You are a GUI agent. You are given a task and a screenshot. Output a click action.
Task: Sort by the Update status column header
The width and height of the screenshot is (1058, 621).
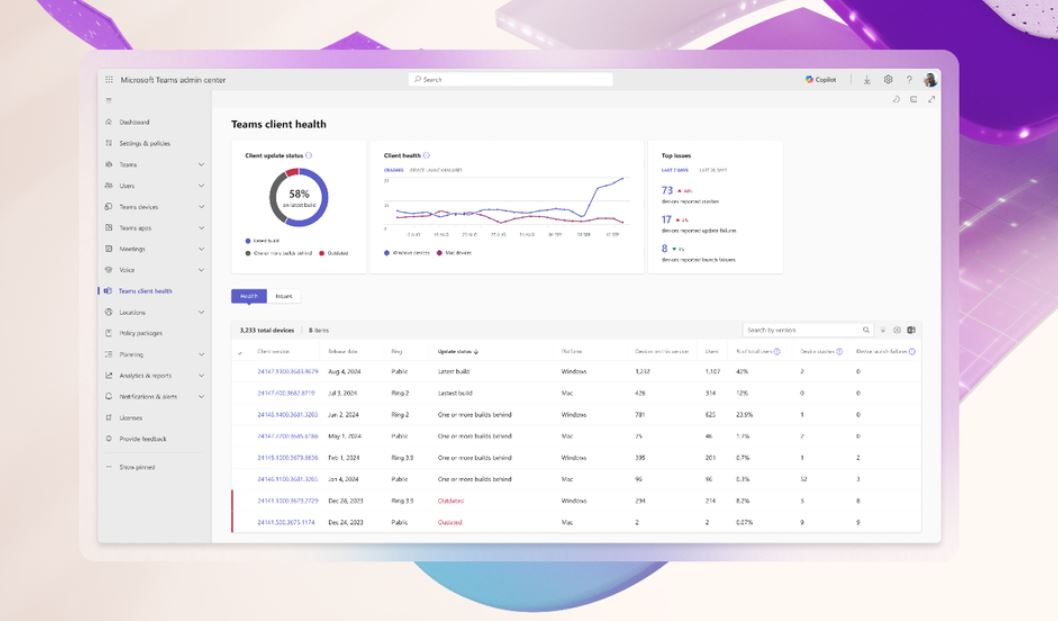pyautogui.click(x=458, y=352)
